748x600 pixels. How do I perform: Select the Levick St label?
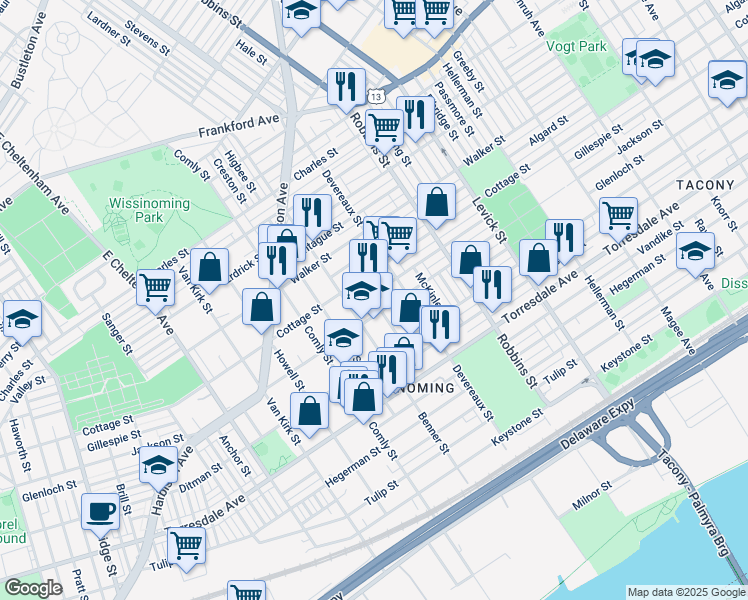489,220
